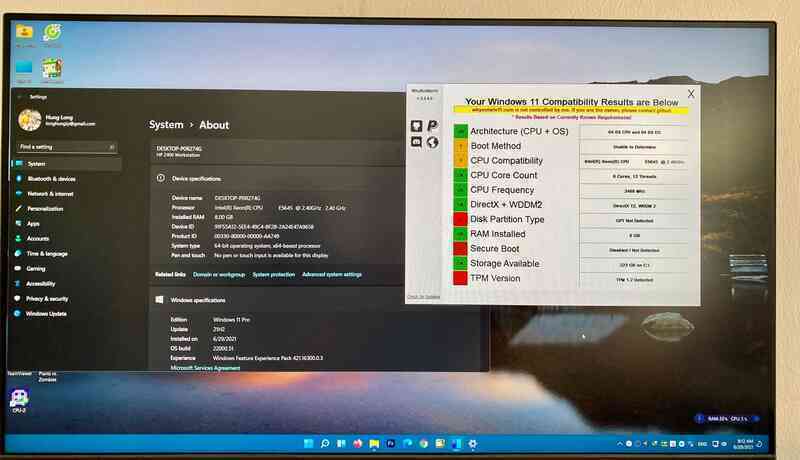Image resolution: width=800 pixels, height=460 pixels.
Task: Open Photoshop from taskbar
Action: [391, 444]
